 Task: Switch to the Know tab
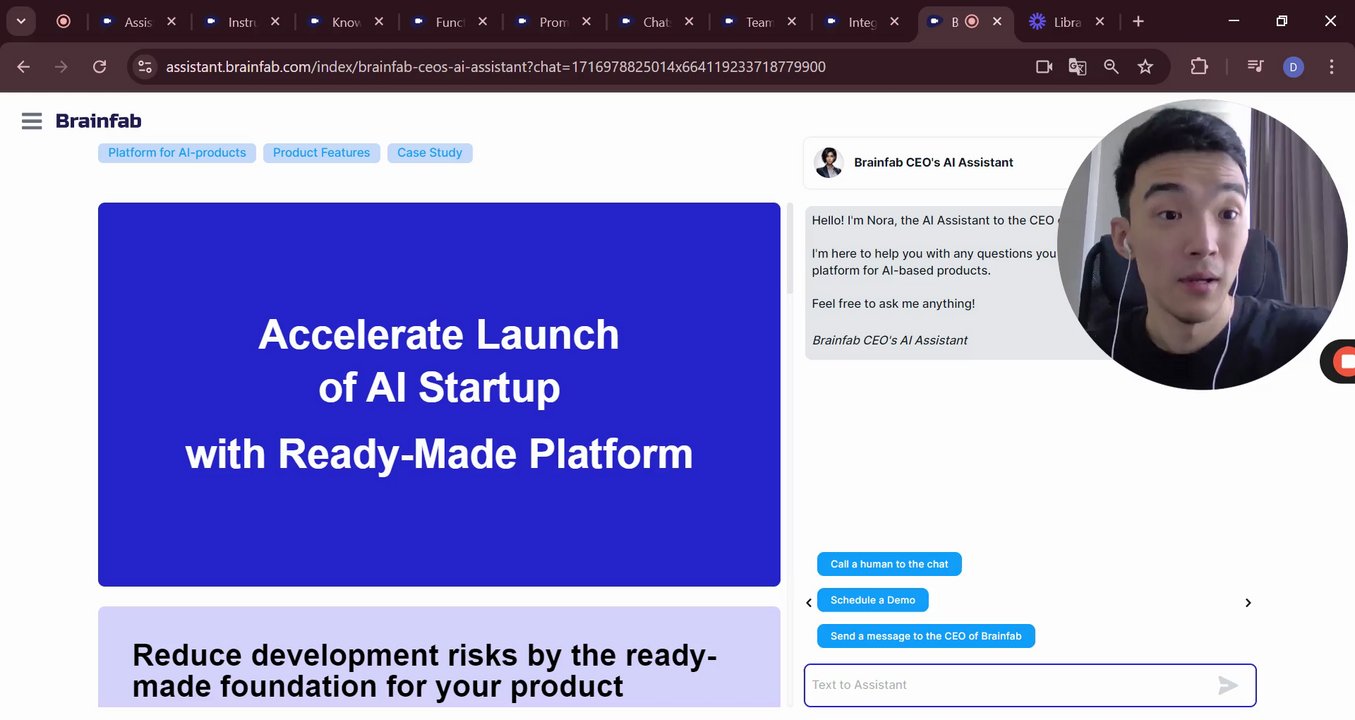[x=345, y=22]
